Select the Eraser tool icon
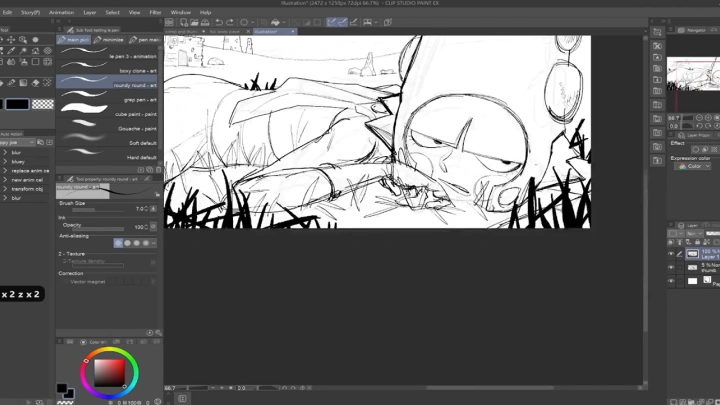 (35, 83)
